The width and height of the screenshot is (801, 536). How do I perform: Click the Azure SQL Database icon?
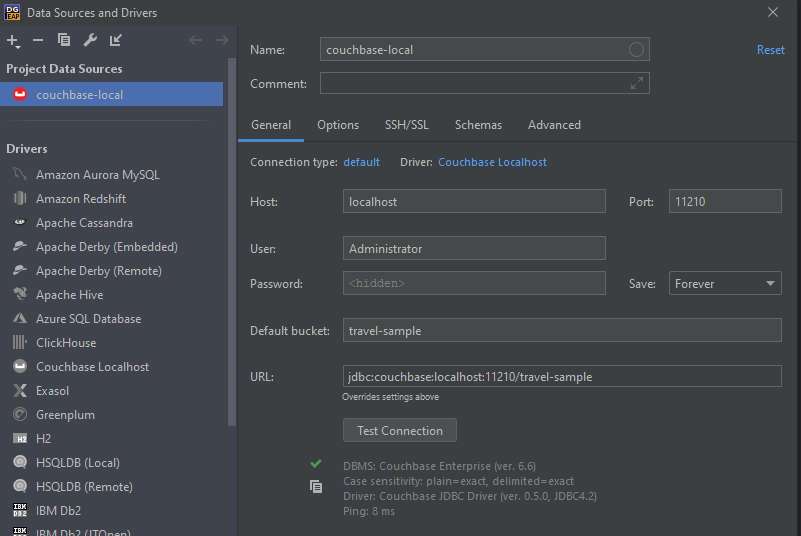20,318
